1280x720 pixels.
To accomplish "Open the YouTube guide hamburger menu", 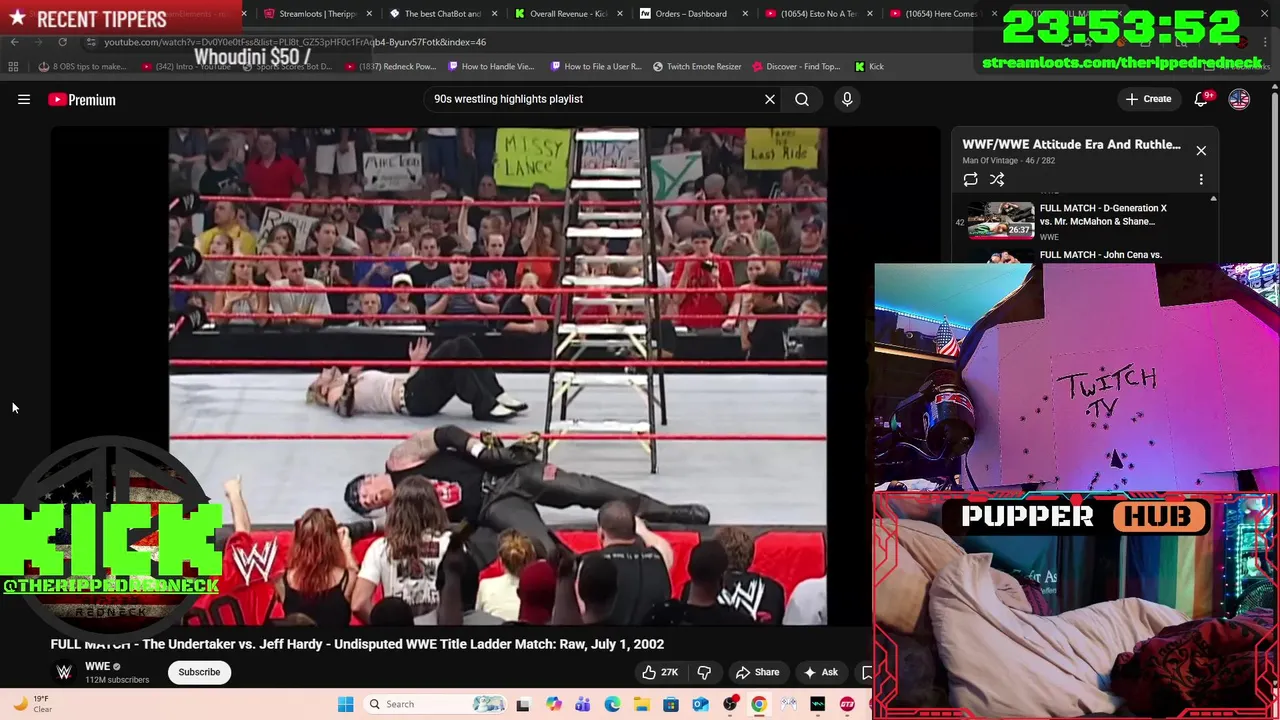I will [24, 99].
